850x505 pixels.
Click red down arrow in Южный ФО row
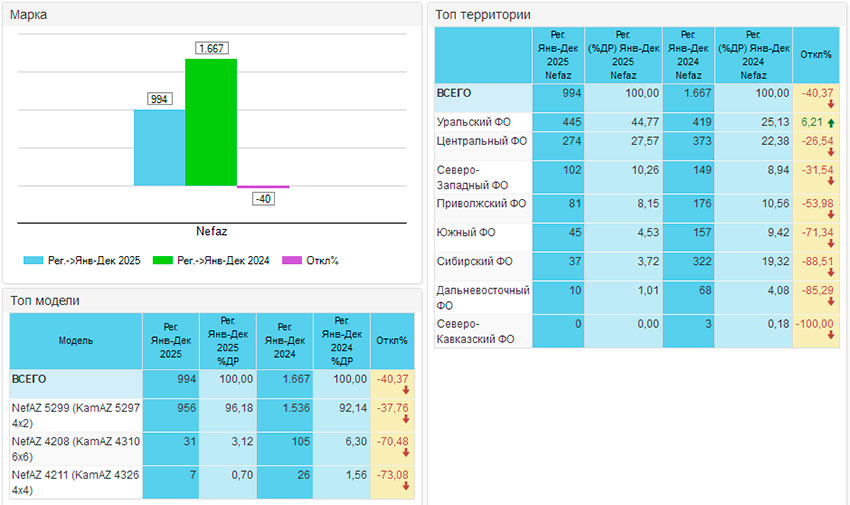[830, 242]
